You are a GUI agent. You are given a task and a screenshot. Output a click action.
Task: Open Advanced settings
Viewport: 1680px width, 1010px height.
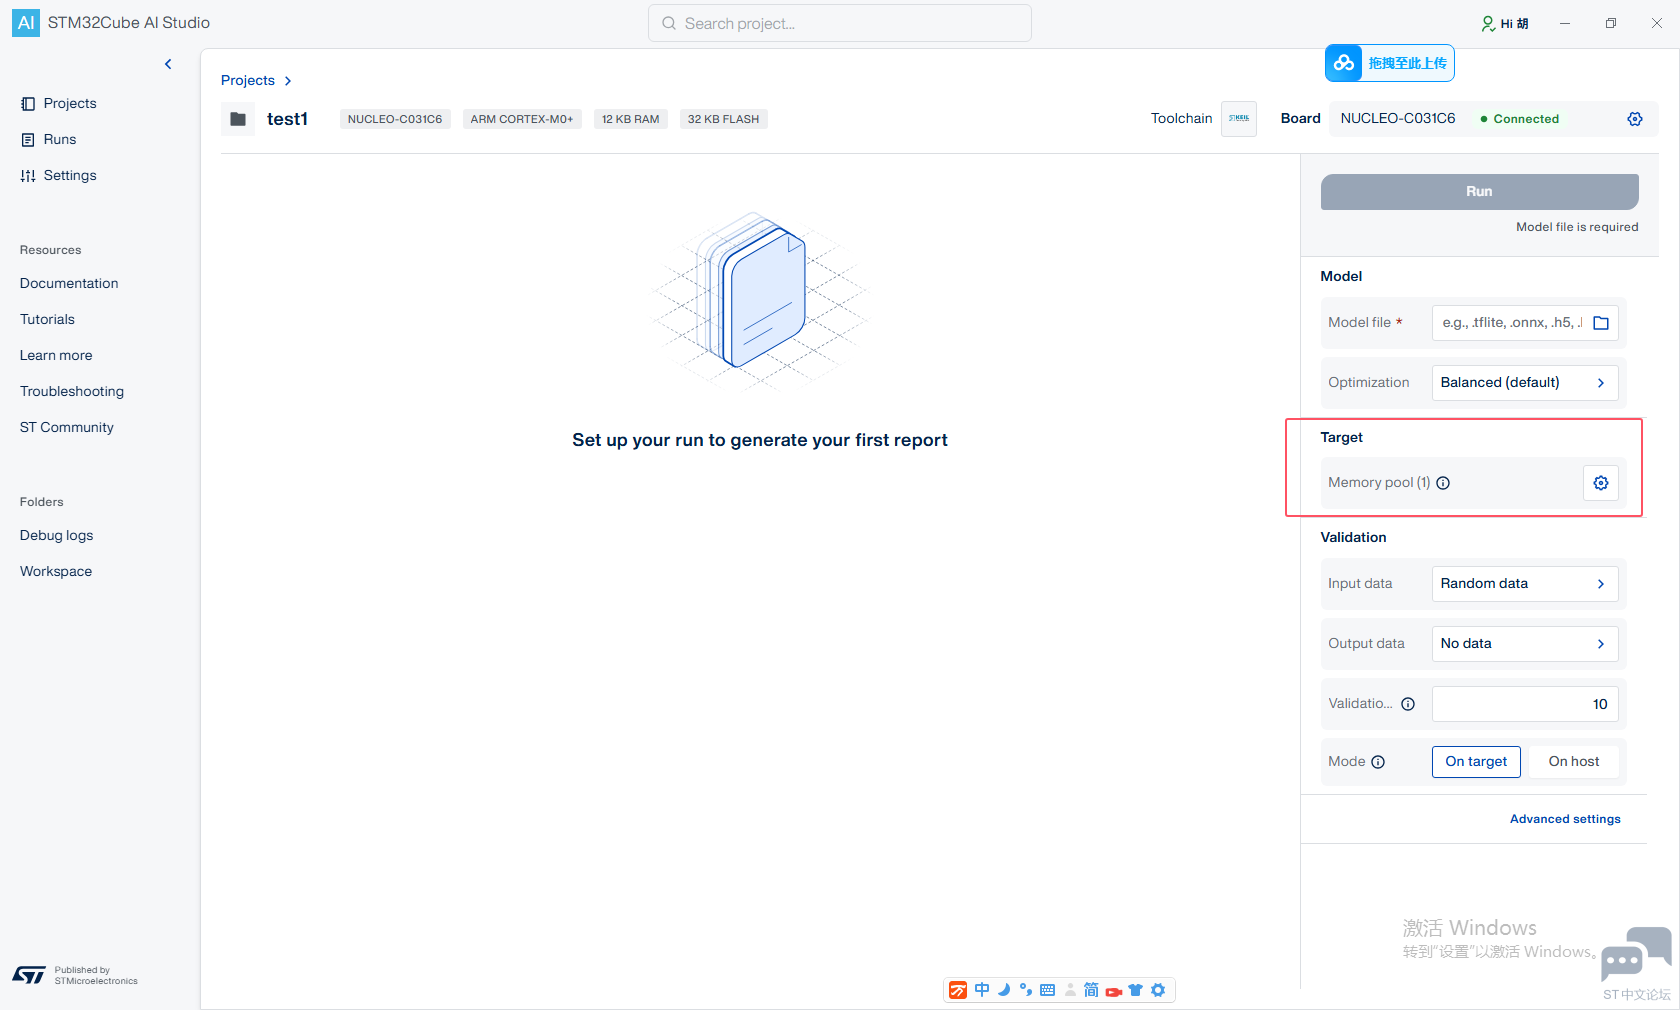pyautogui.click(x=1565, y=819)
